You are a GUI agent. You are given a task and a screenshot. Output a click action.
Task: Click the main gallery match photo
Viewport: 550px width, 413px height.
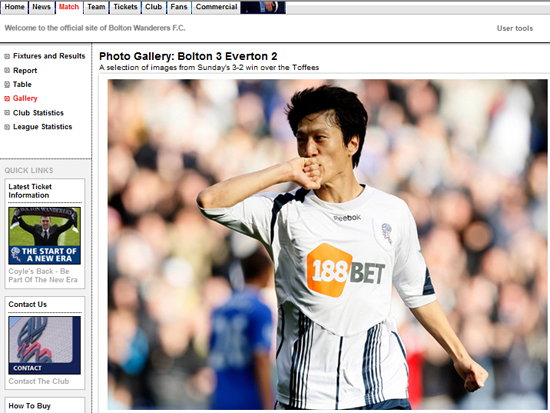pyautogui.click(x=328, y=244)
